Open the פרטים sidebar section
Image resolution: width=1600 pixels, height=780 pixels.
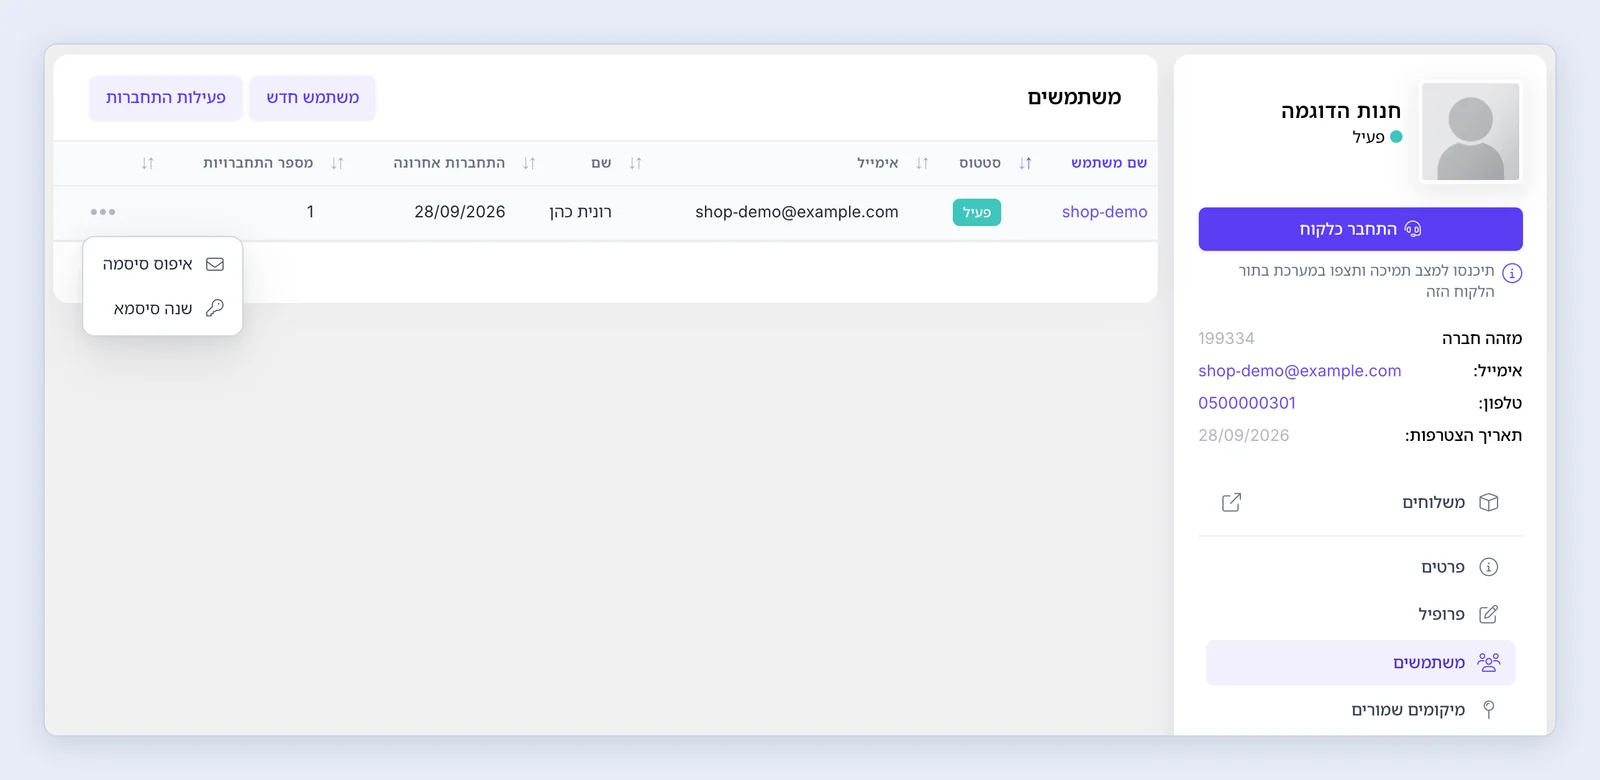1361,567
